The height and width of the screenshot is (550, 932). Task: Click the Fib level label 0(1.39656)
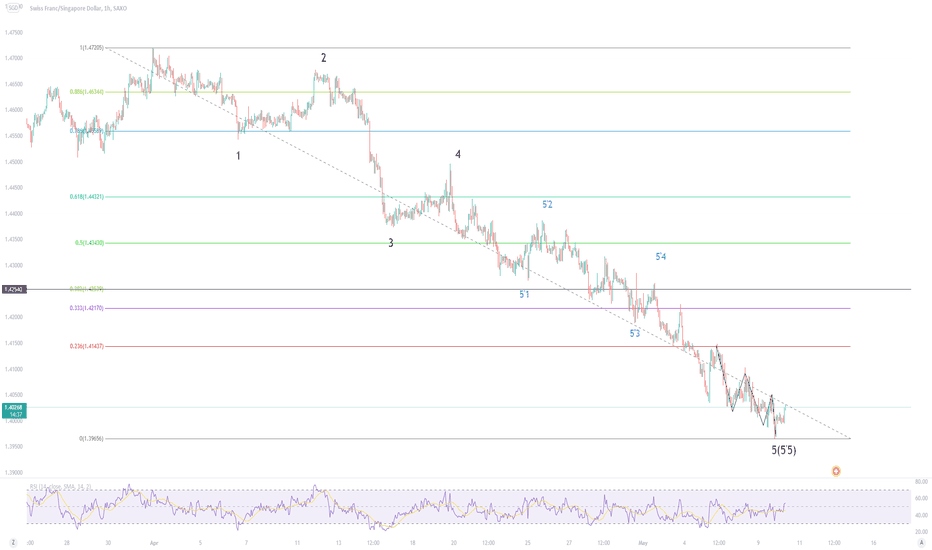click(92, 439)
